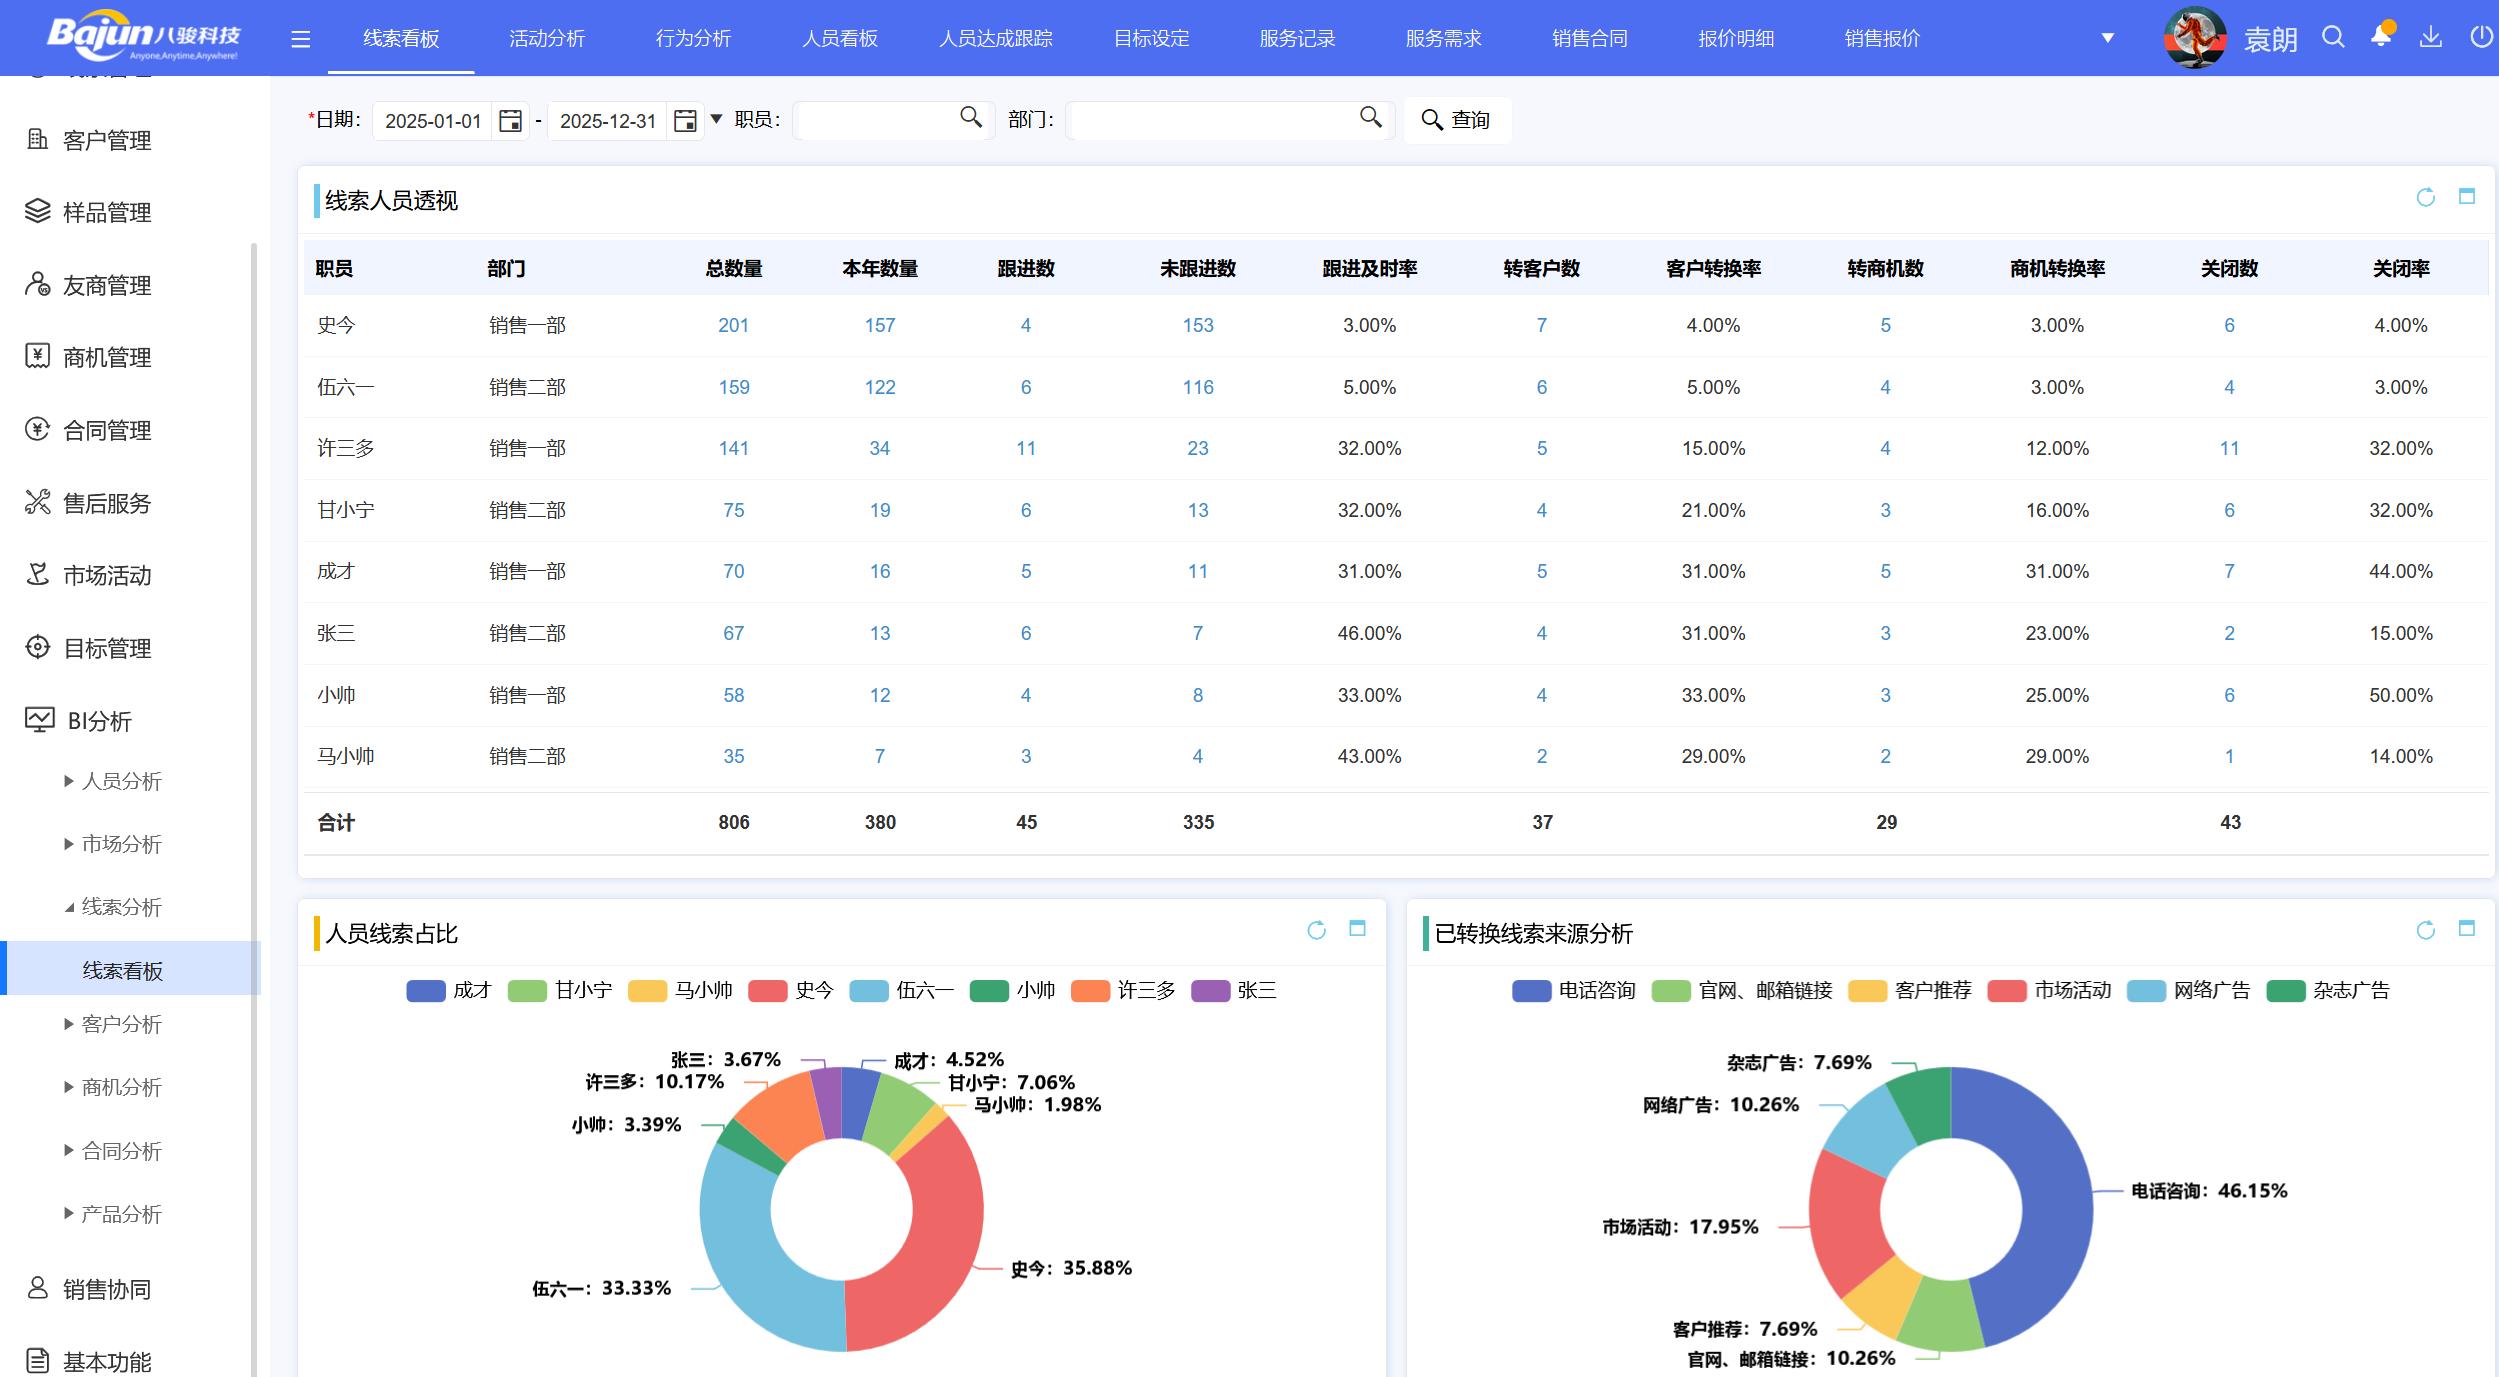
Task: Click the power logout icon
Action: point(2481,37)
